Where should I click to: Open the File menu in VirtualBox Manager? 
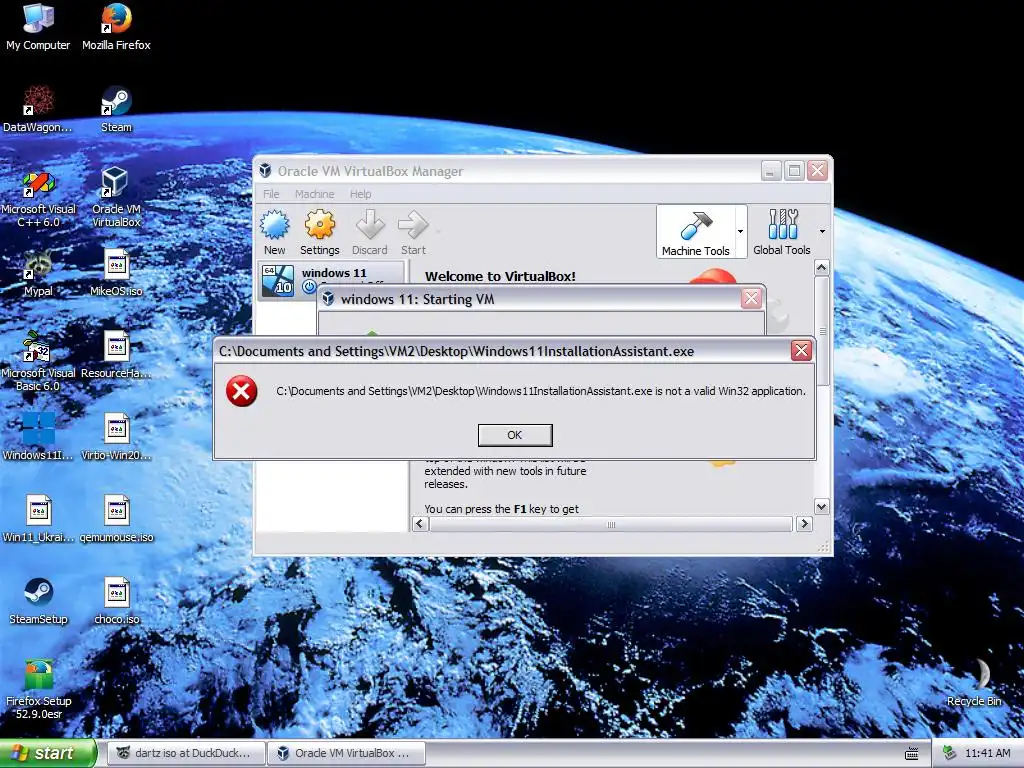(x=271, y=194)
